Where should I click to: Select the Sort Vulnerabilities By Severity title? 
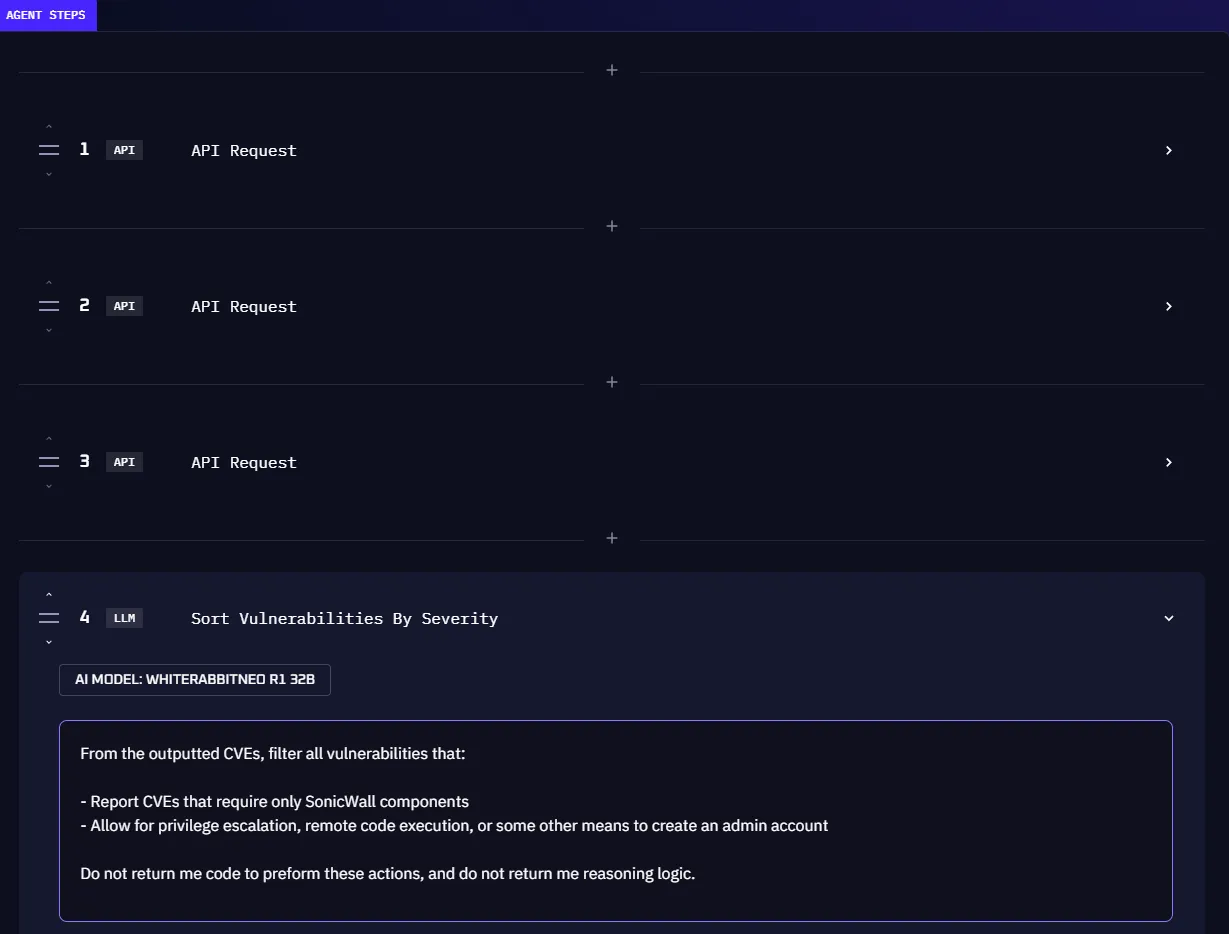click(344, 618)
